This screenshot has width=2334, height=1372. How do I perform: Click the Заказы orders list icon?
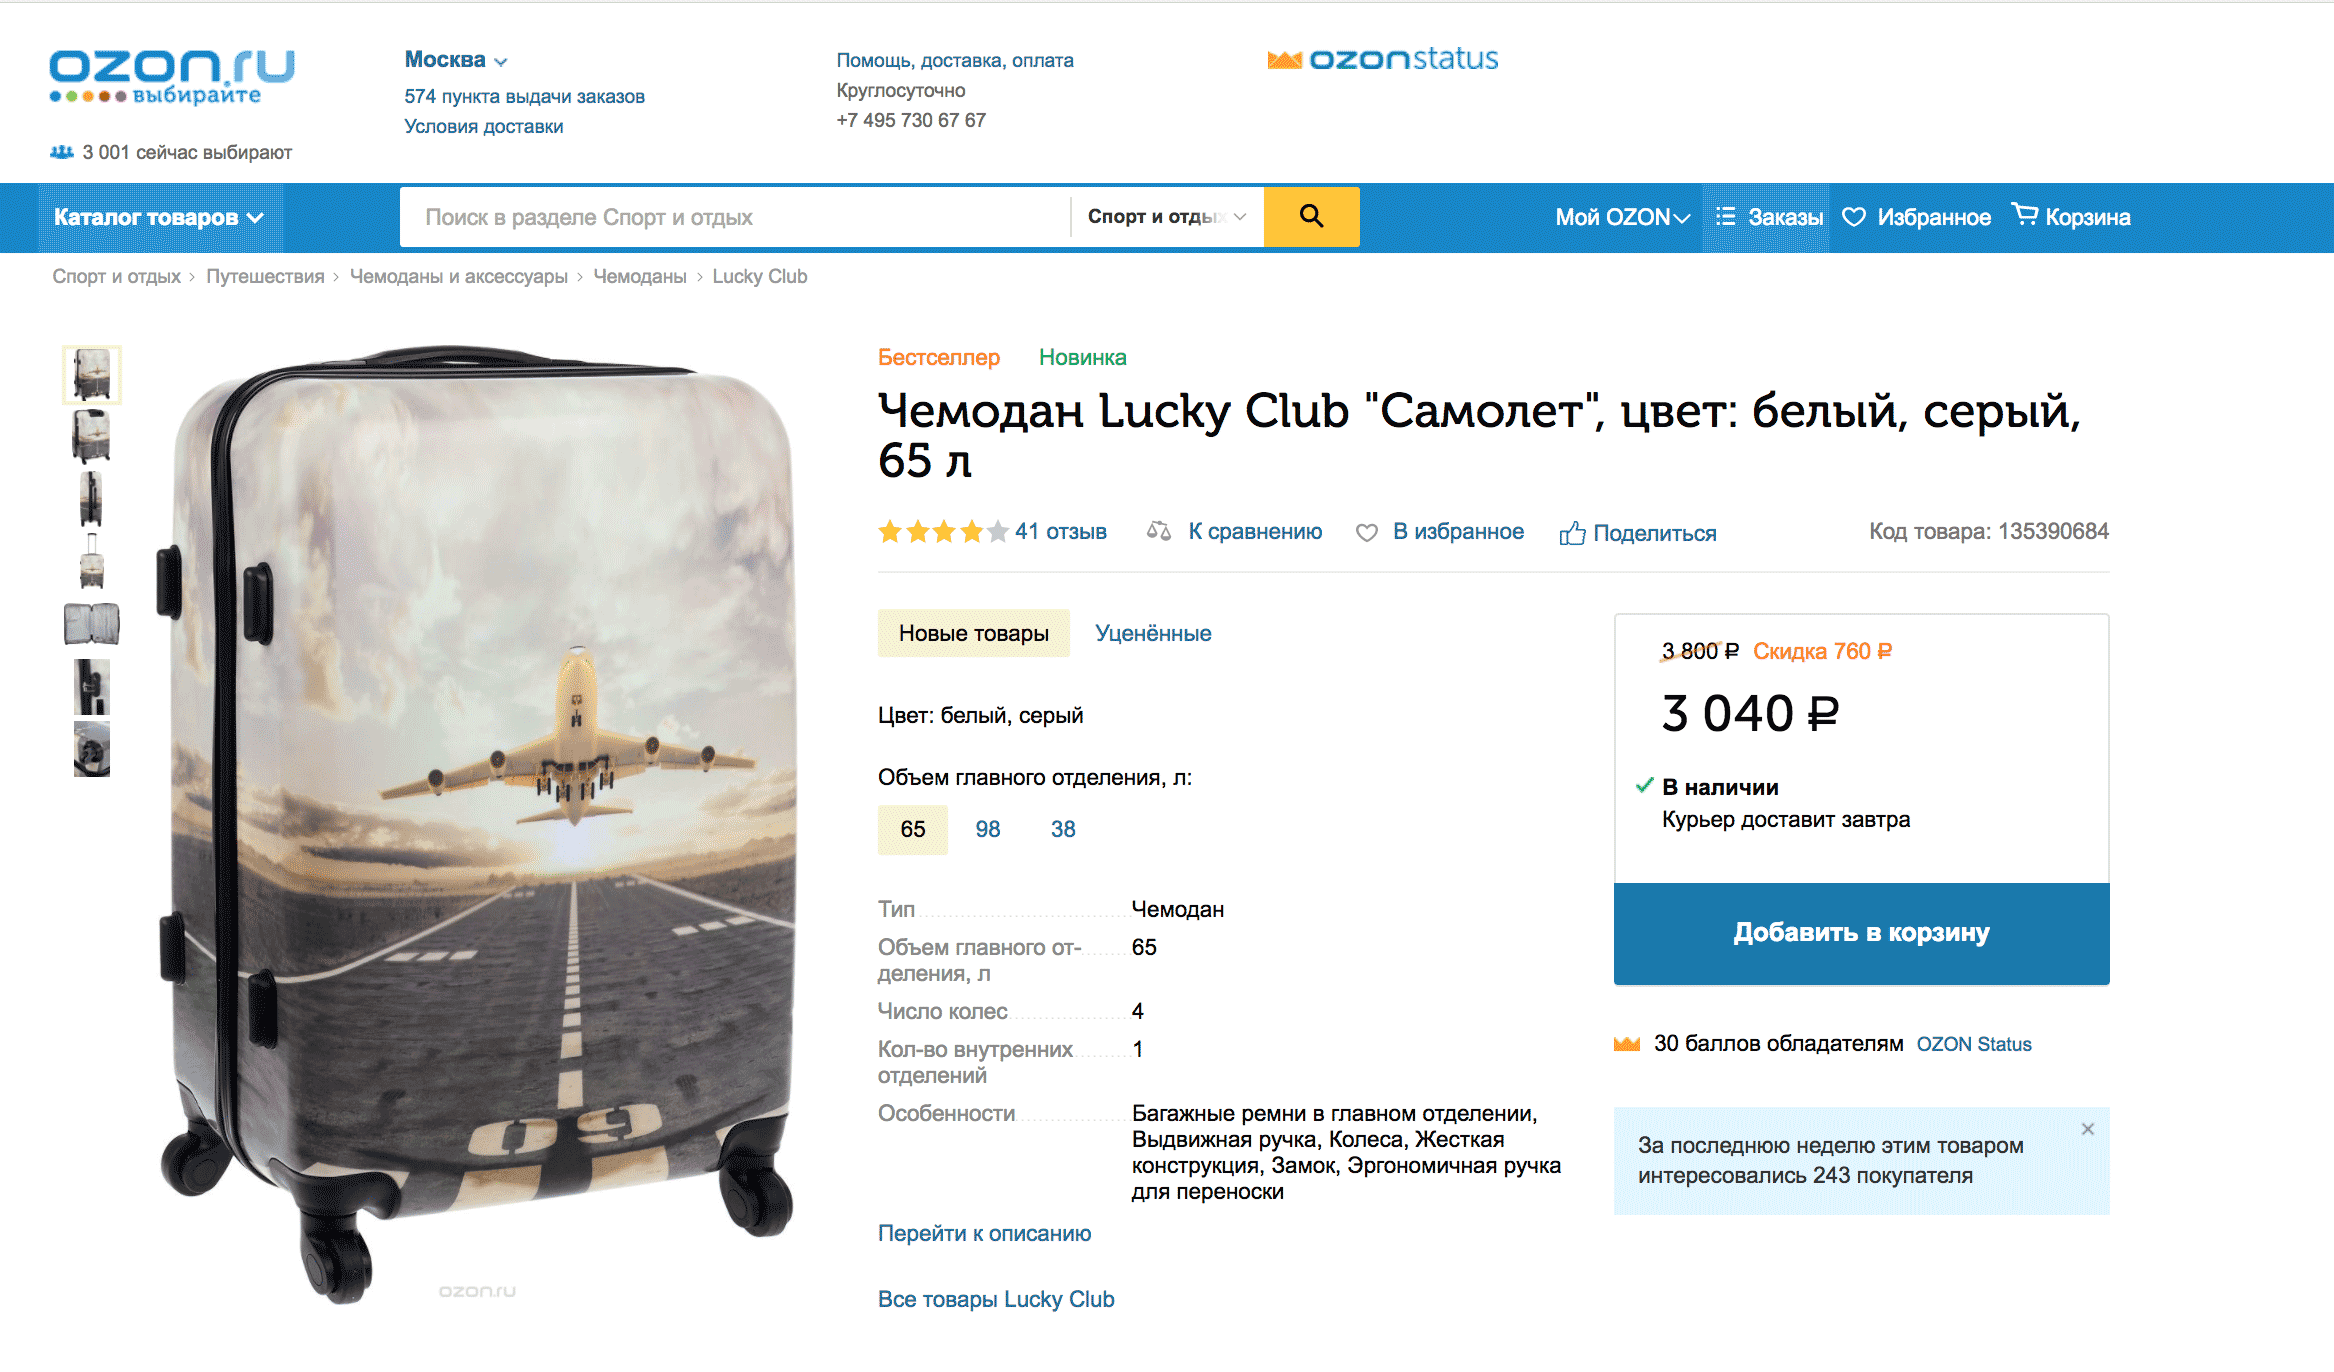1725,217
